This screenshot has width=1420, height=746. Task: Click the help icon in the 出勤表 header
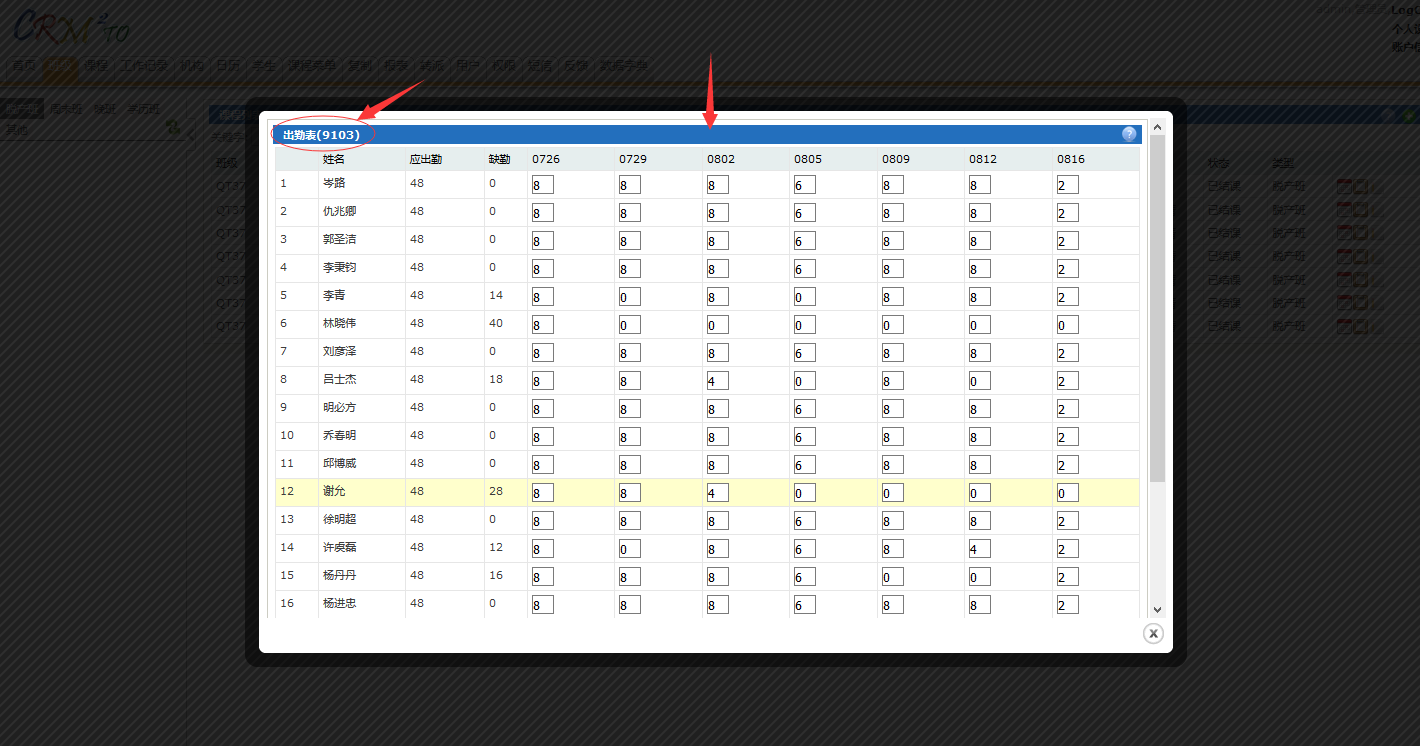pyautogui.click(x=1129, y=134)
